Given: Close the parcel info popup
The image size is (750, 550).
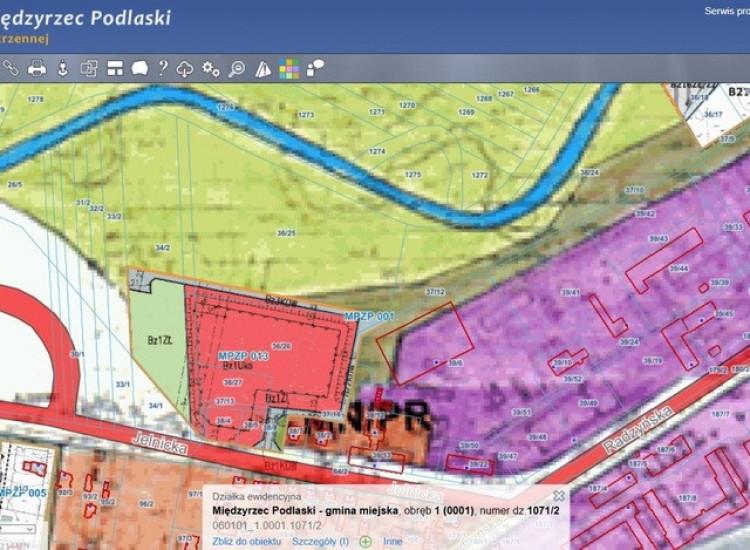Looking at the screenshot, I should (558, 495).
